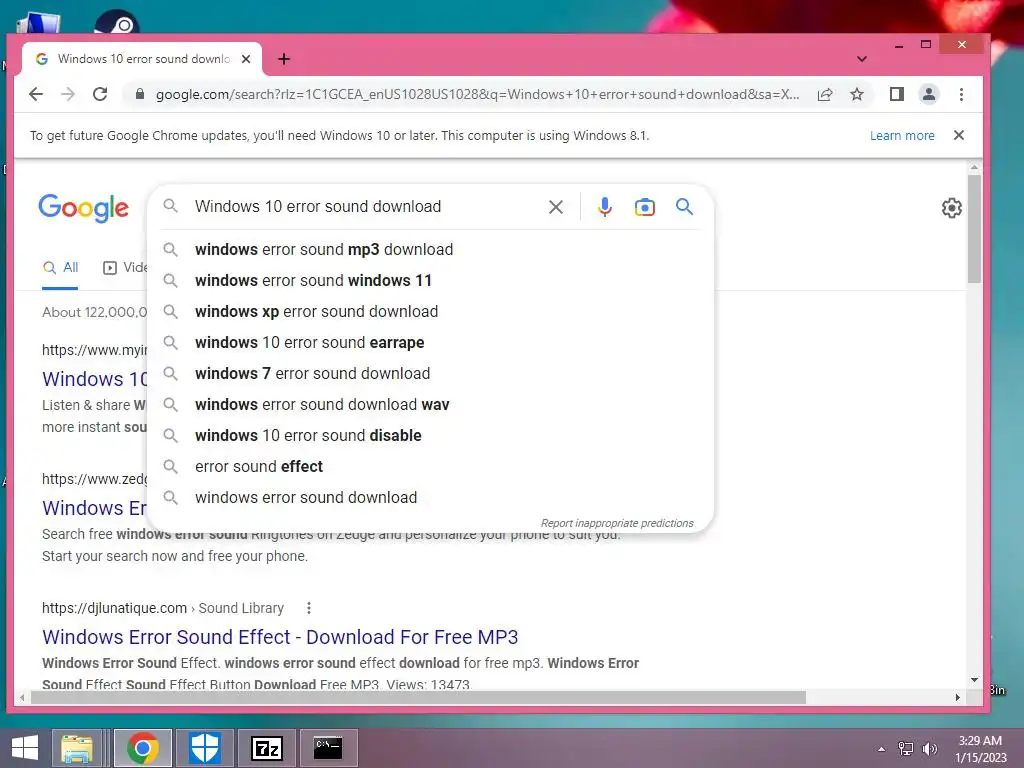Reload the current page
This screenshot has height=768, width=1024.
click(x=100, y=94)
